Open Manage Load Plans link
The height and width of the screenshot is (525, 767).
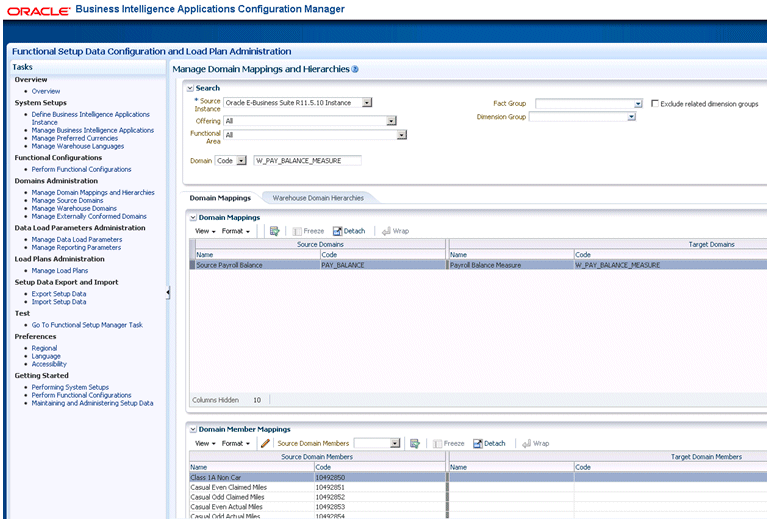click(x=60, y=271)
